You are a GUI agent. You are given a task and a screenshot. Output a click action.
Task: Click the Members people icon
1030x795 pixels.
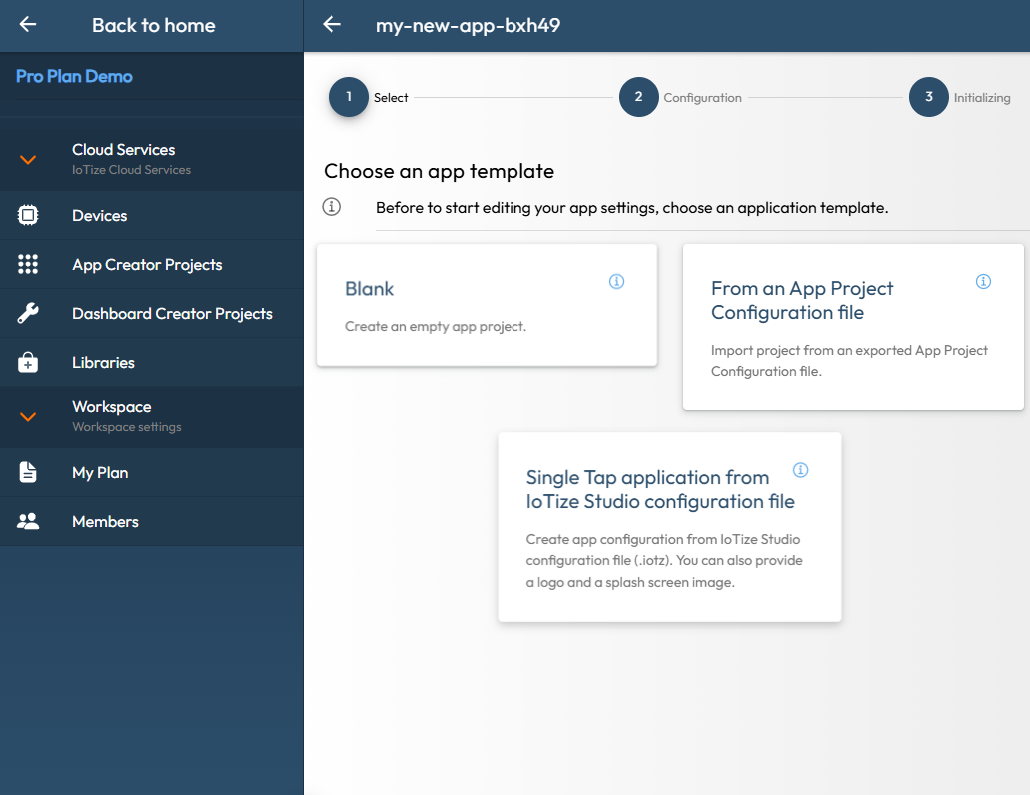[28, 521]
